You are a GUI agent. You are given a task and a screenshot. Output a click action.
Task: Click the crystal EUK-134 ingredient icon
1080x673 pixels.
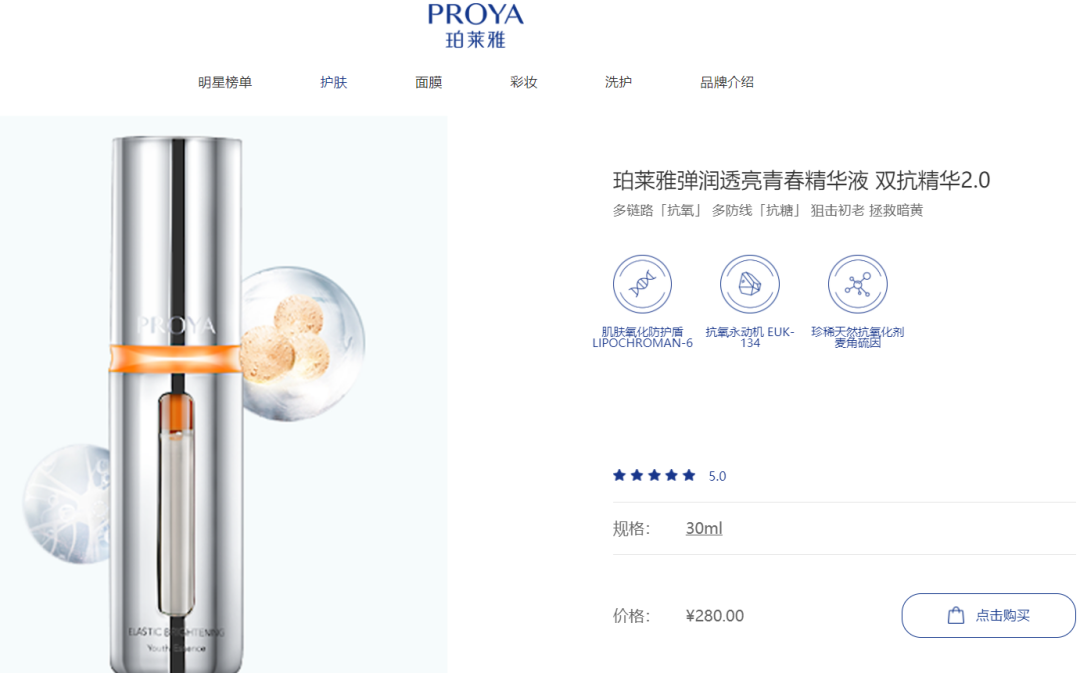[x=749, y=284]
